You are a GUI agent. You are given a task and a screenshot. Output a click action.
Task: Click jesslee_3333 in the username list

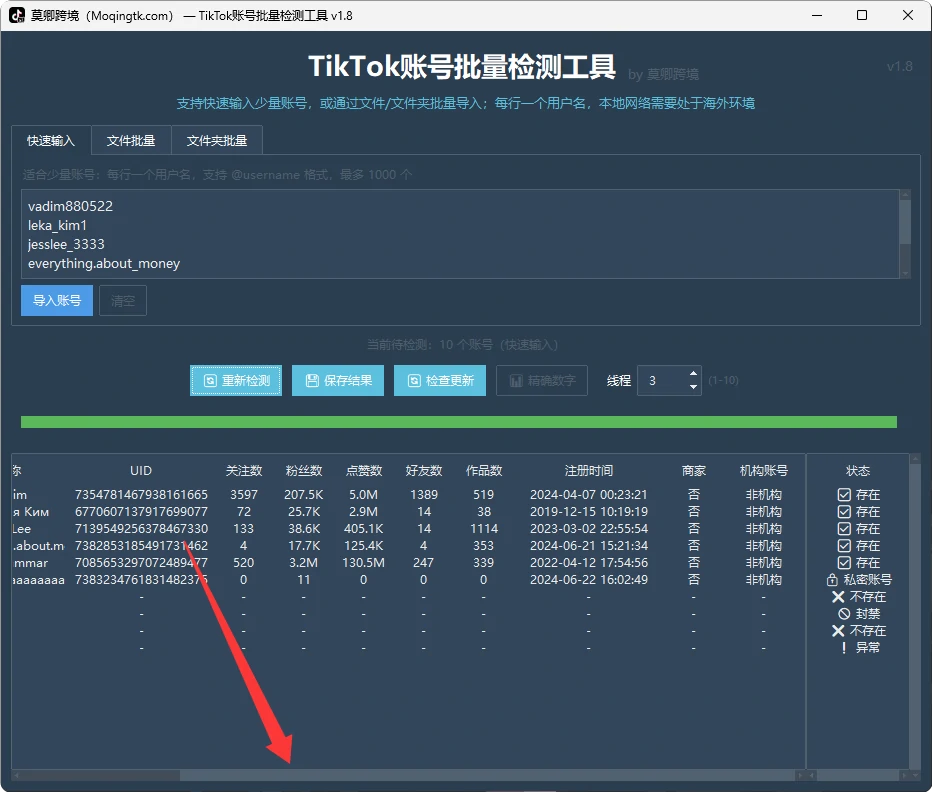pos(66,244)
